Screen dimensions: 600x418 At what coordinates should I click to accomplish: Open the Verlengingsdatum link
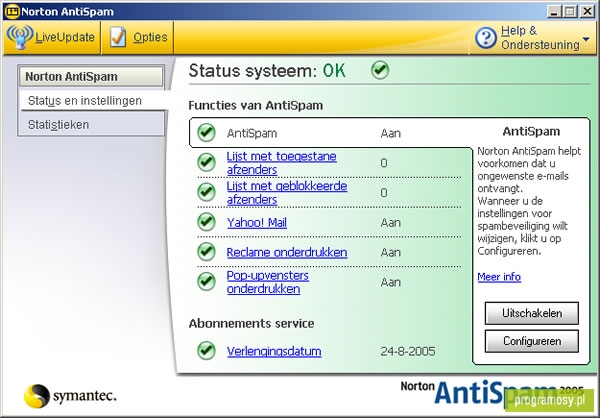click(x=274, y=351)
